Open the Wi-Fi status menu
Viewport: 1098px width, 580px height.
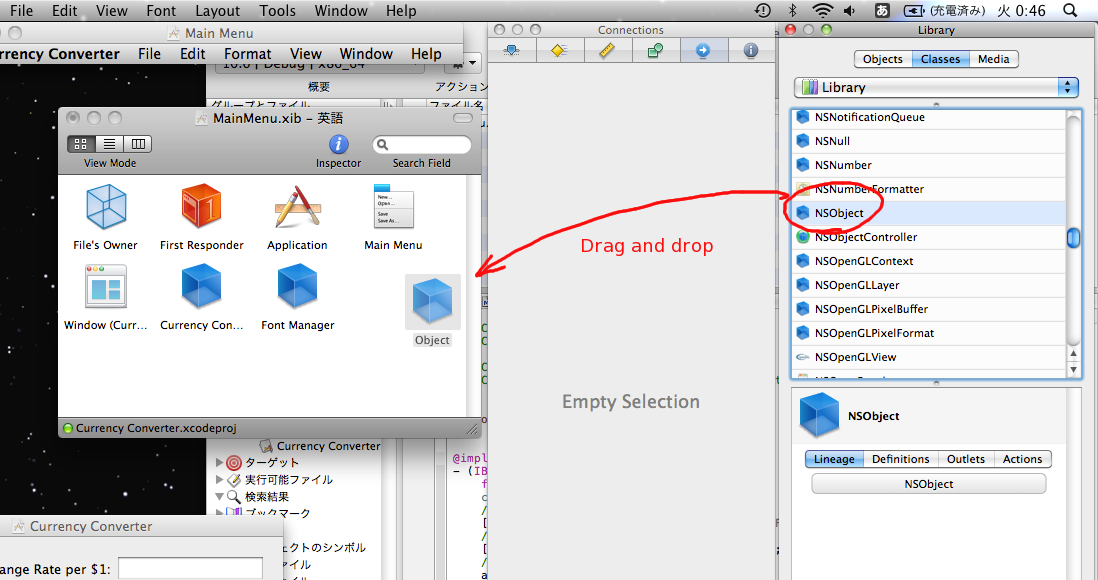pyautogui.click(x=822, y=11)
